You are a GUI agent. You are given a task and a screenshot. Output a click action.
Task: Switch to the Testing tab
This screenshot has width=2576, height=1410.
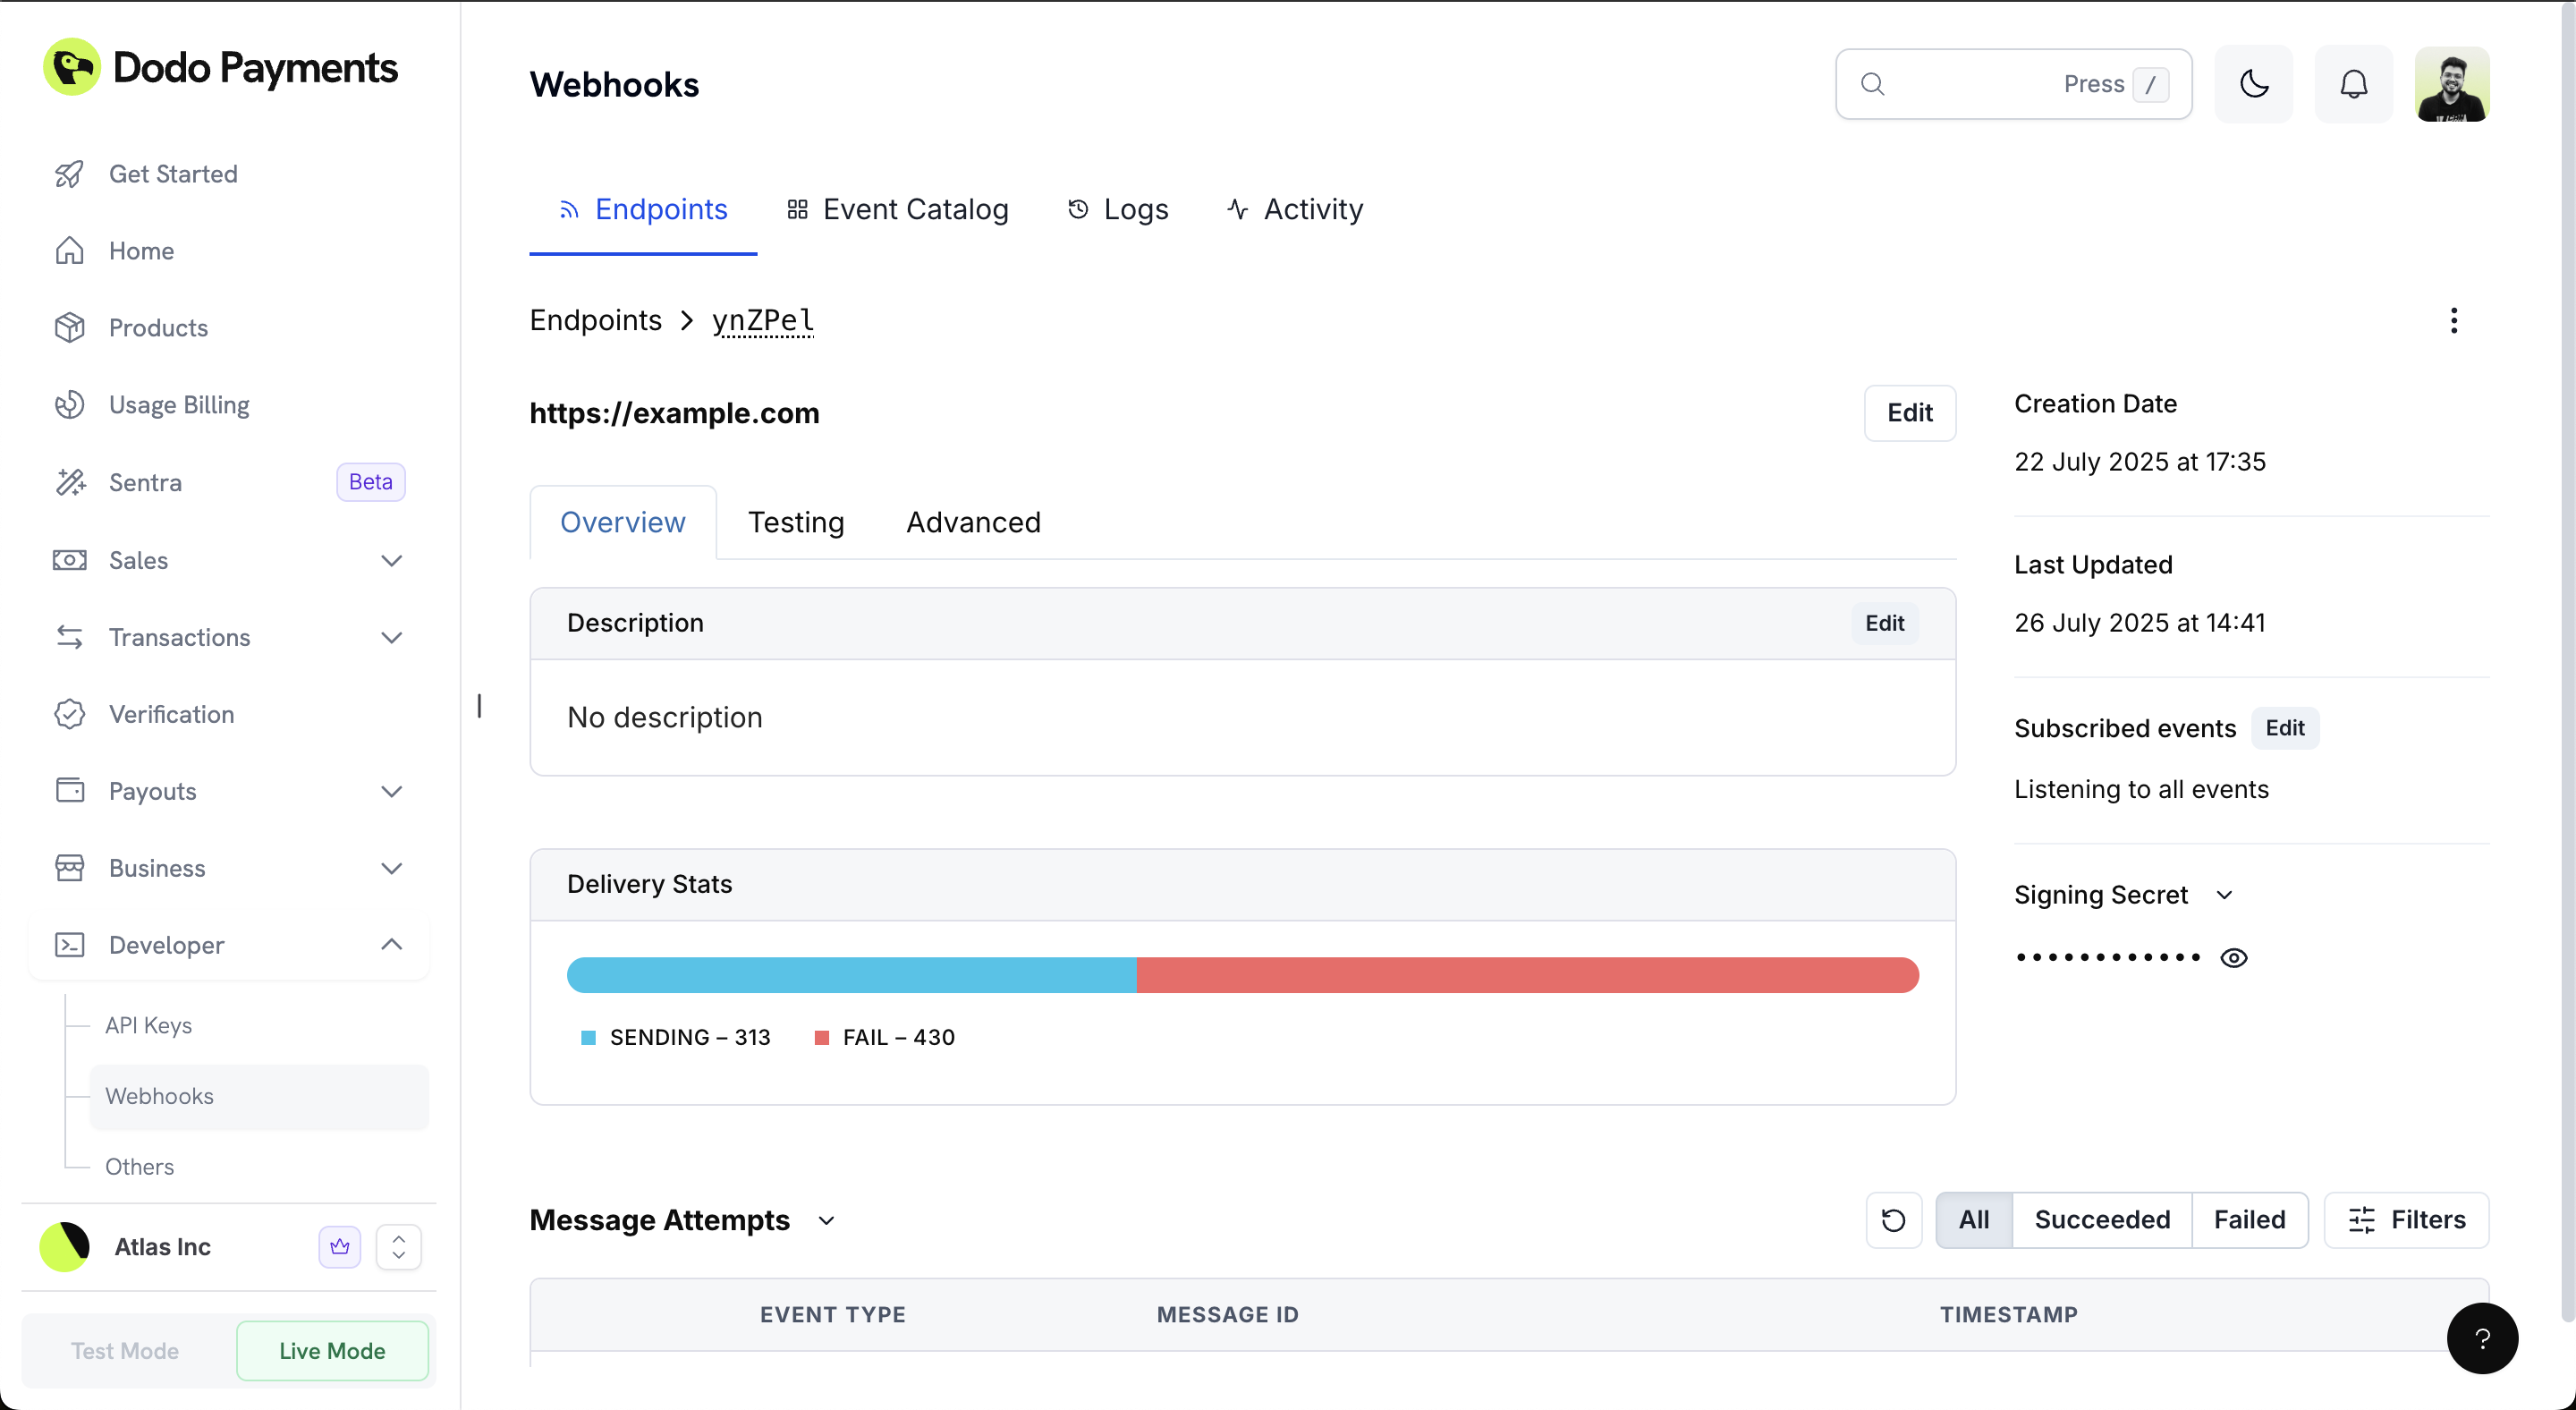pyautogui.click(x=796, y=522)
